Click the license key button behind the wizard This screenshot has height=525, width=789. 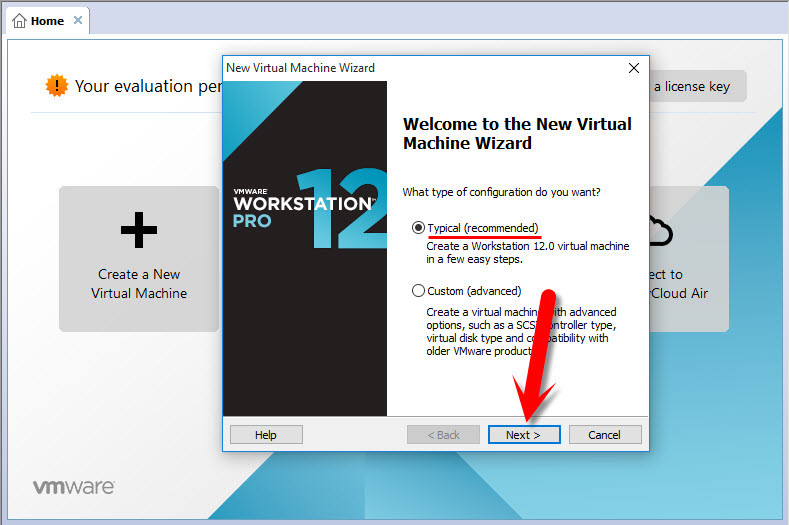(697, 87)
